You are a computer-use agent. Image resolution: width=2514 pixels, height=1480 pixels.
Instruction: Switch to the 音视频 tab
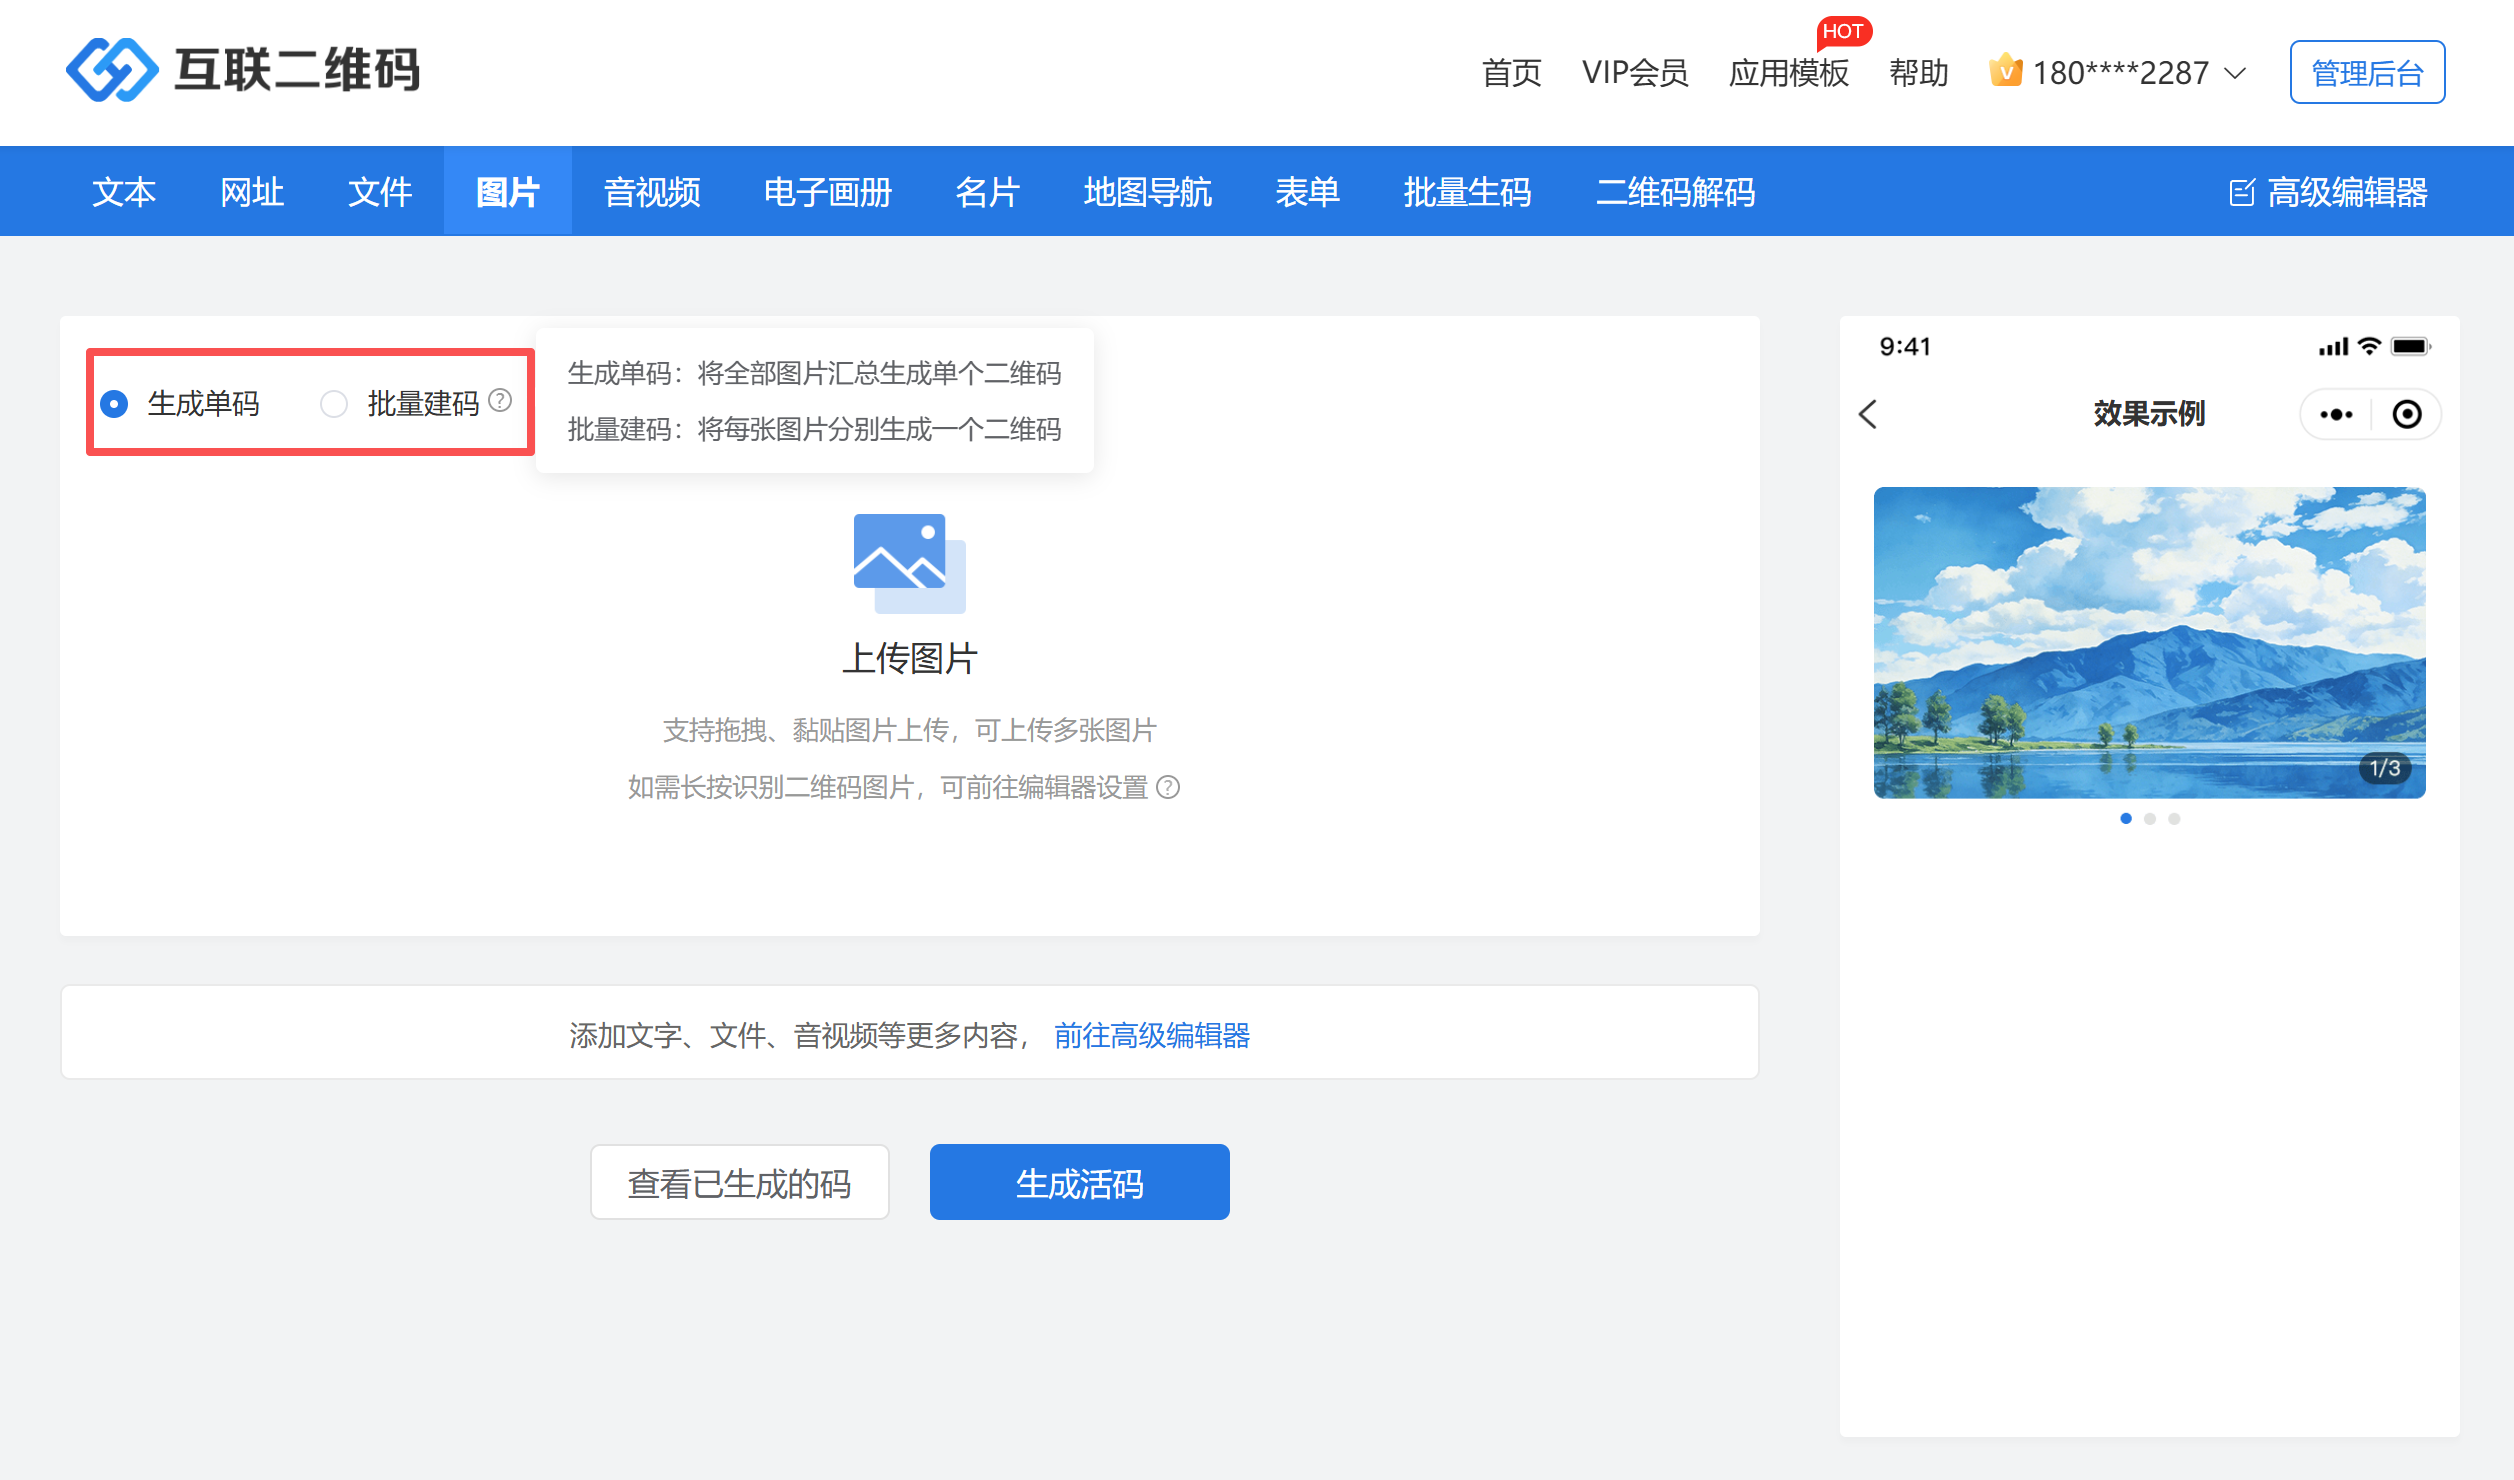[652, 192]
